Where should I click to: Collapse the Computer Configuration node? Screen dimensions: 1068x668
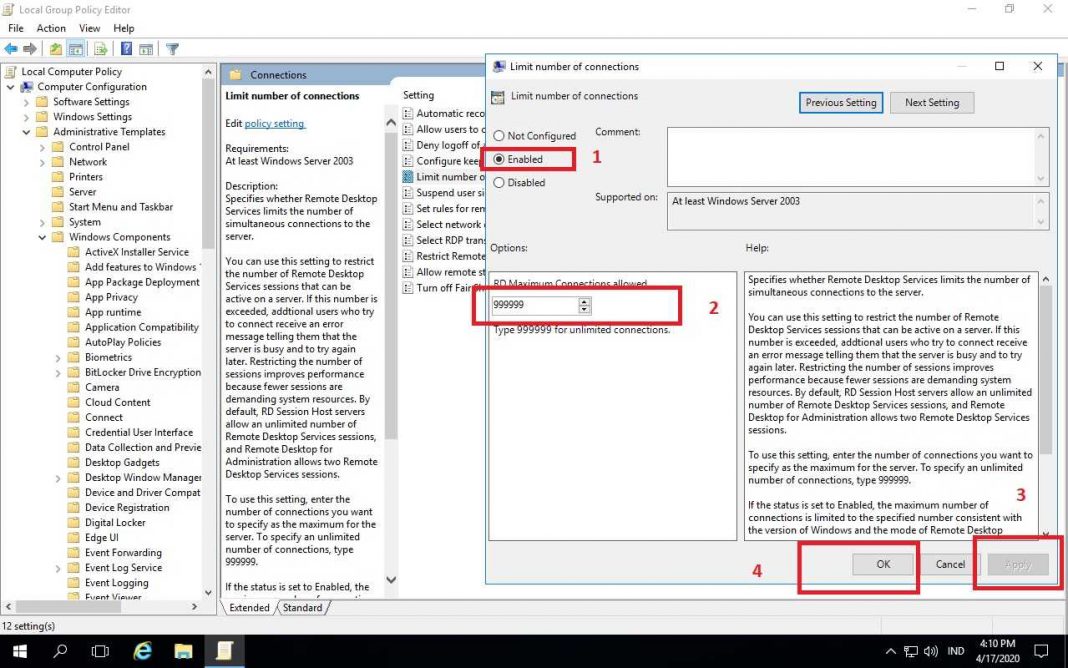point(10,87)
